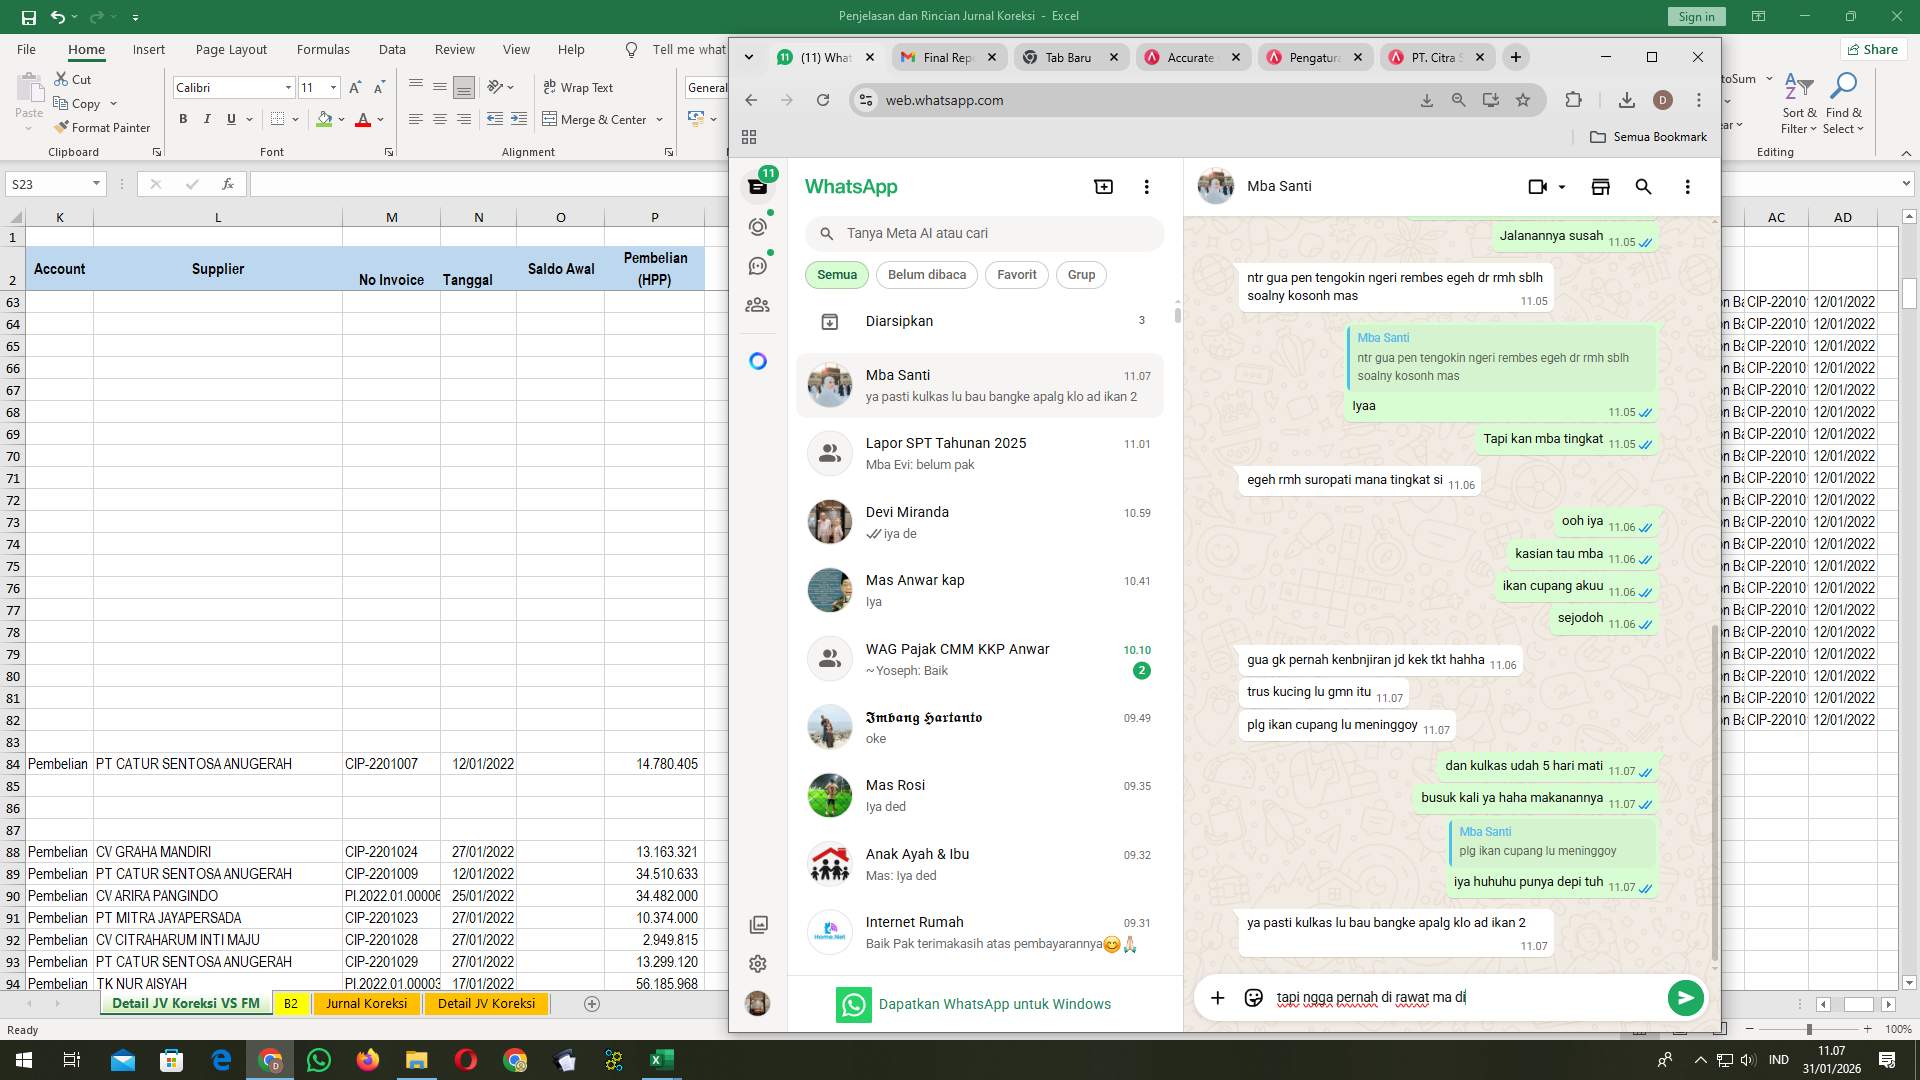Click Dapatkan WhatsApp untuk Windows link
The width and height of the screenshot is (1920, 1080).
(x=996, y=1004)
